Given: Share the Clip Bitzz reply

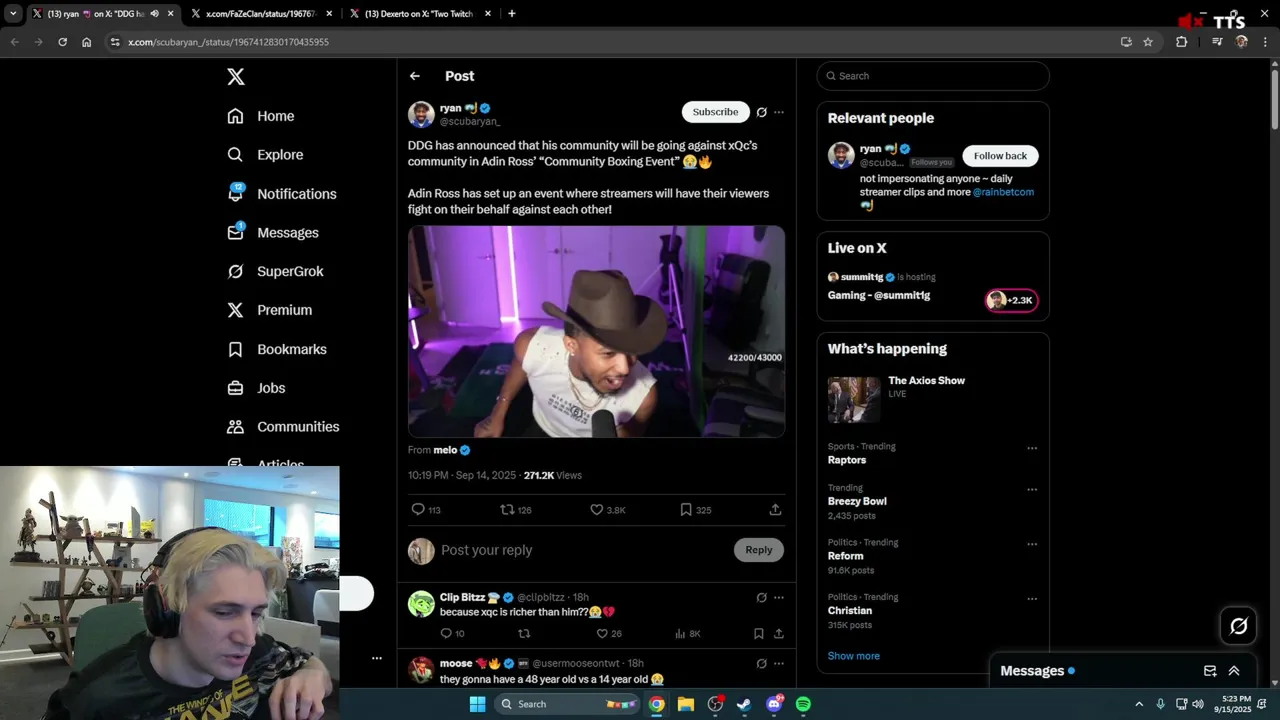Looking at the screenshot, I should pyautogui.click(x=779, y=634).
